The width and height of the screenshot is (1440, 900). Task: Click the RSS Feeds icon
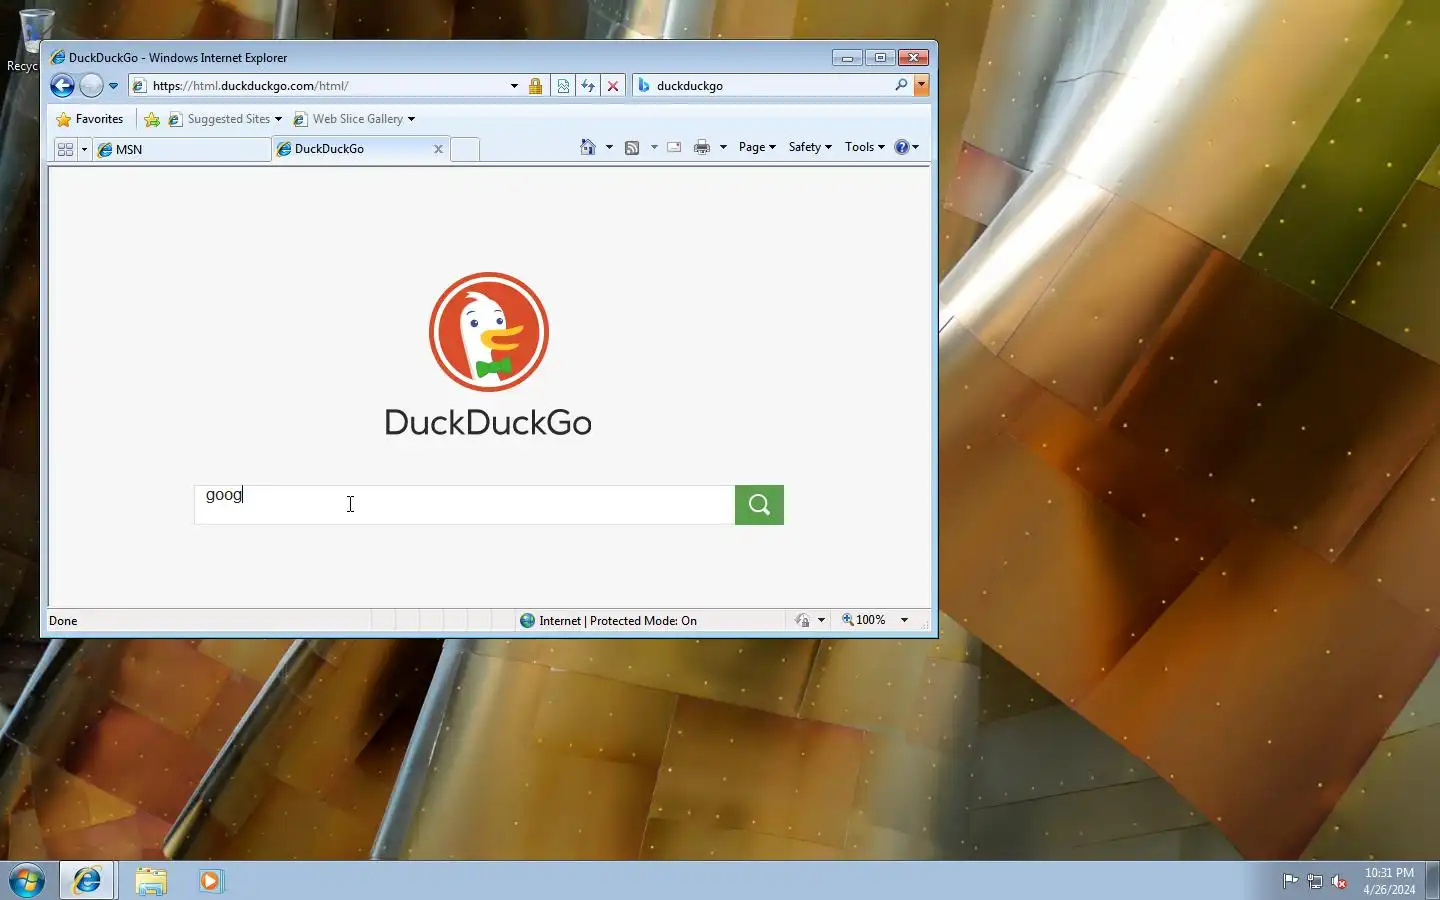(632, 147)
